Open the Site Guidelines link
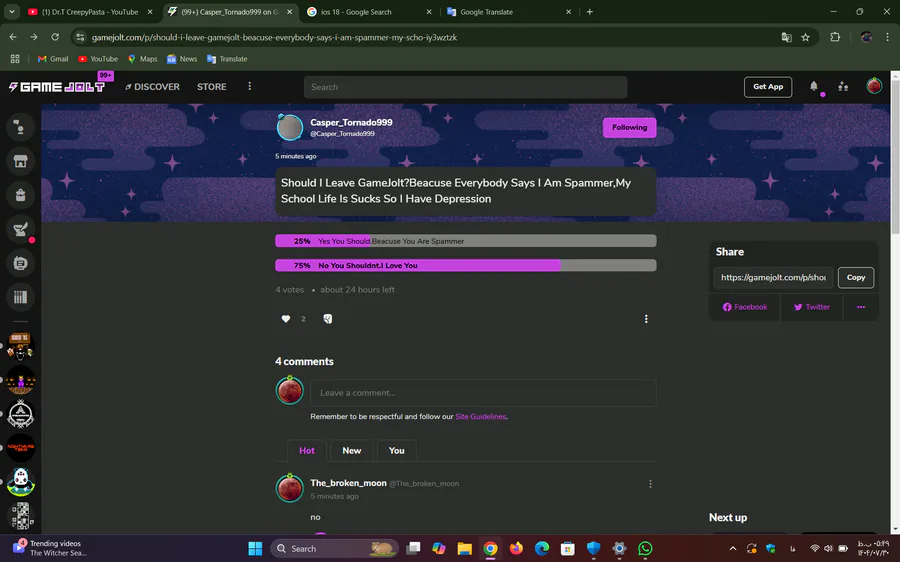 pyautogui.click(x=480, y=417)
